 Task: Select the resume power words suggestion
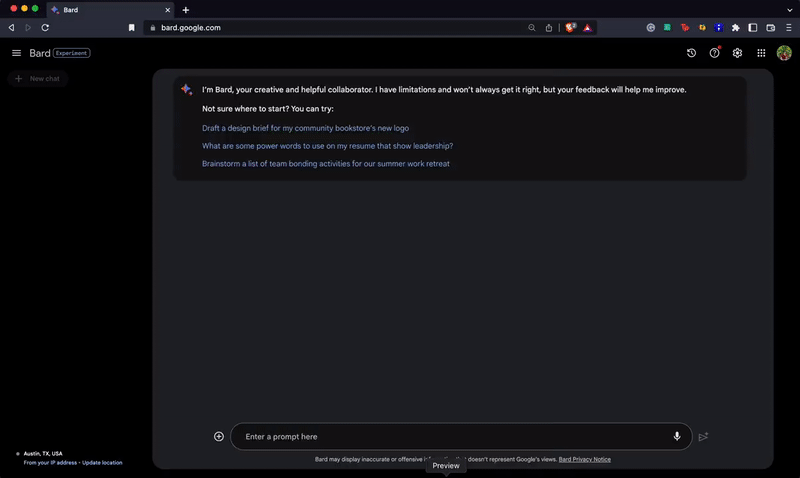[327, 146]
